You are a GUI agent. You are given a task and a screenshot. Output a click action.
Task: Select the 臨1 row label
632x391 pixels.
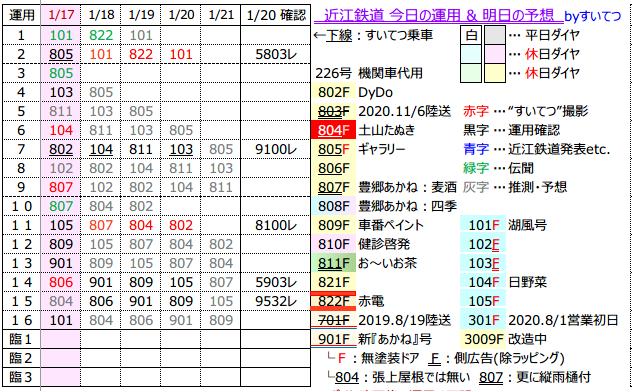tap(22, 339)
